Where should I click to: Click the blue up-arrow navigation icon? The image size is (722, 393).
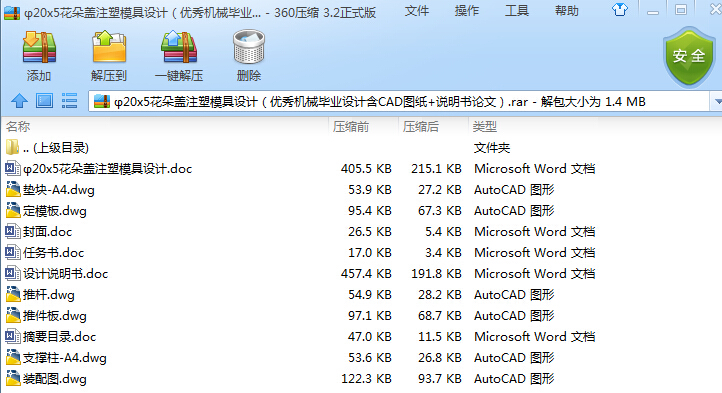coord(19,101)
